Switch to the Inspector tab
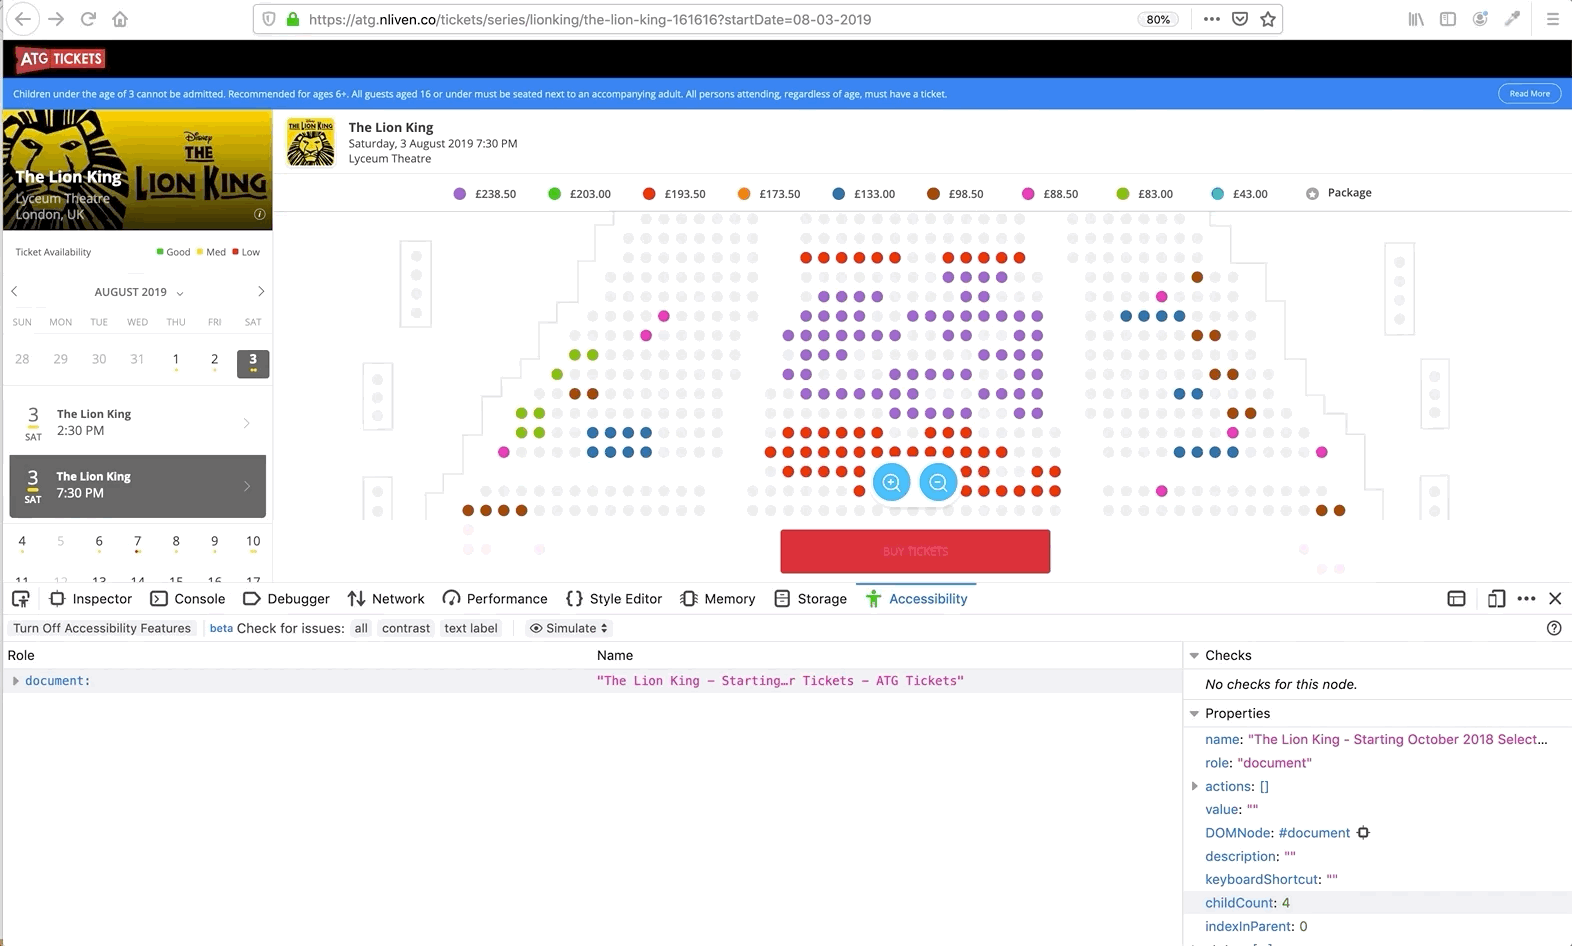This screenshot has height=946, width=1572. click(x=91, y=599)
